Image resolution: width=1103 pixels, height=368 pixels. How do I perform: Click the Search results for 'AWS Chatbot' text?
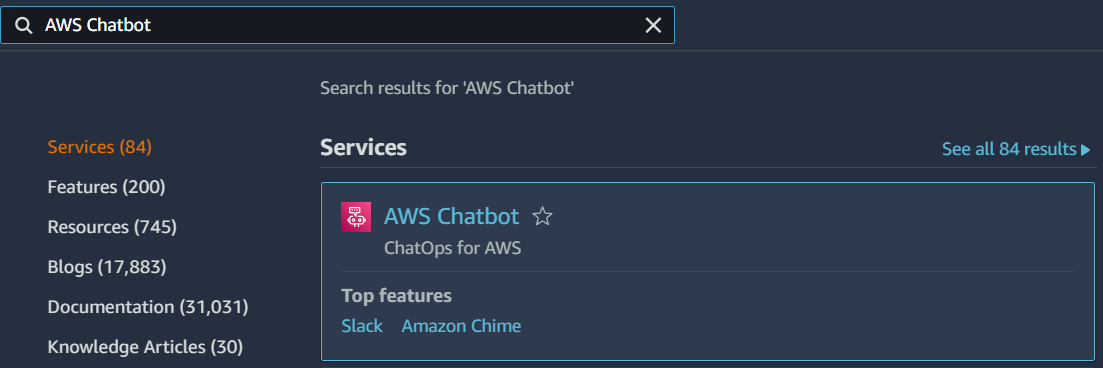tap(447, 89)
